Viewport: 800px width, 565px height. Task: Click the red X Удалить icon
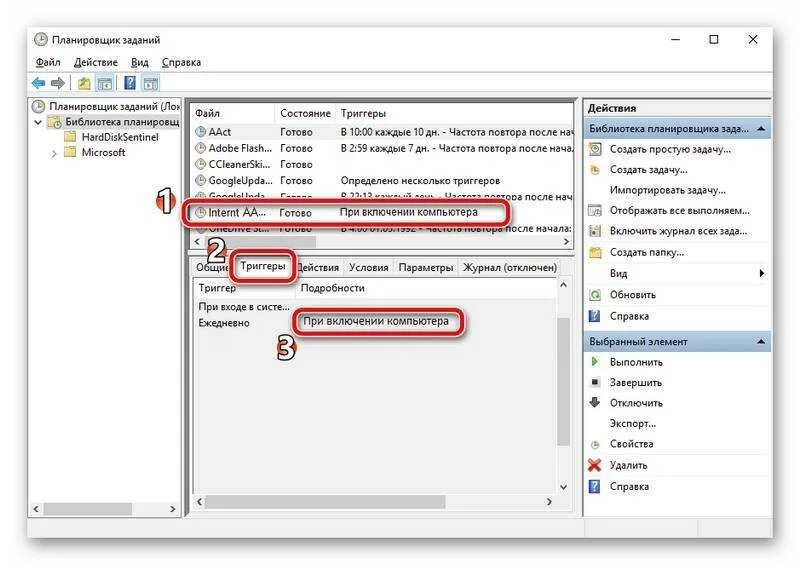coord(595,465)
